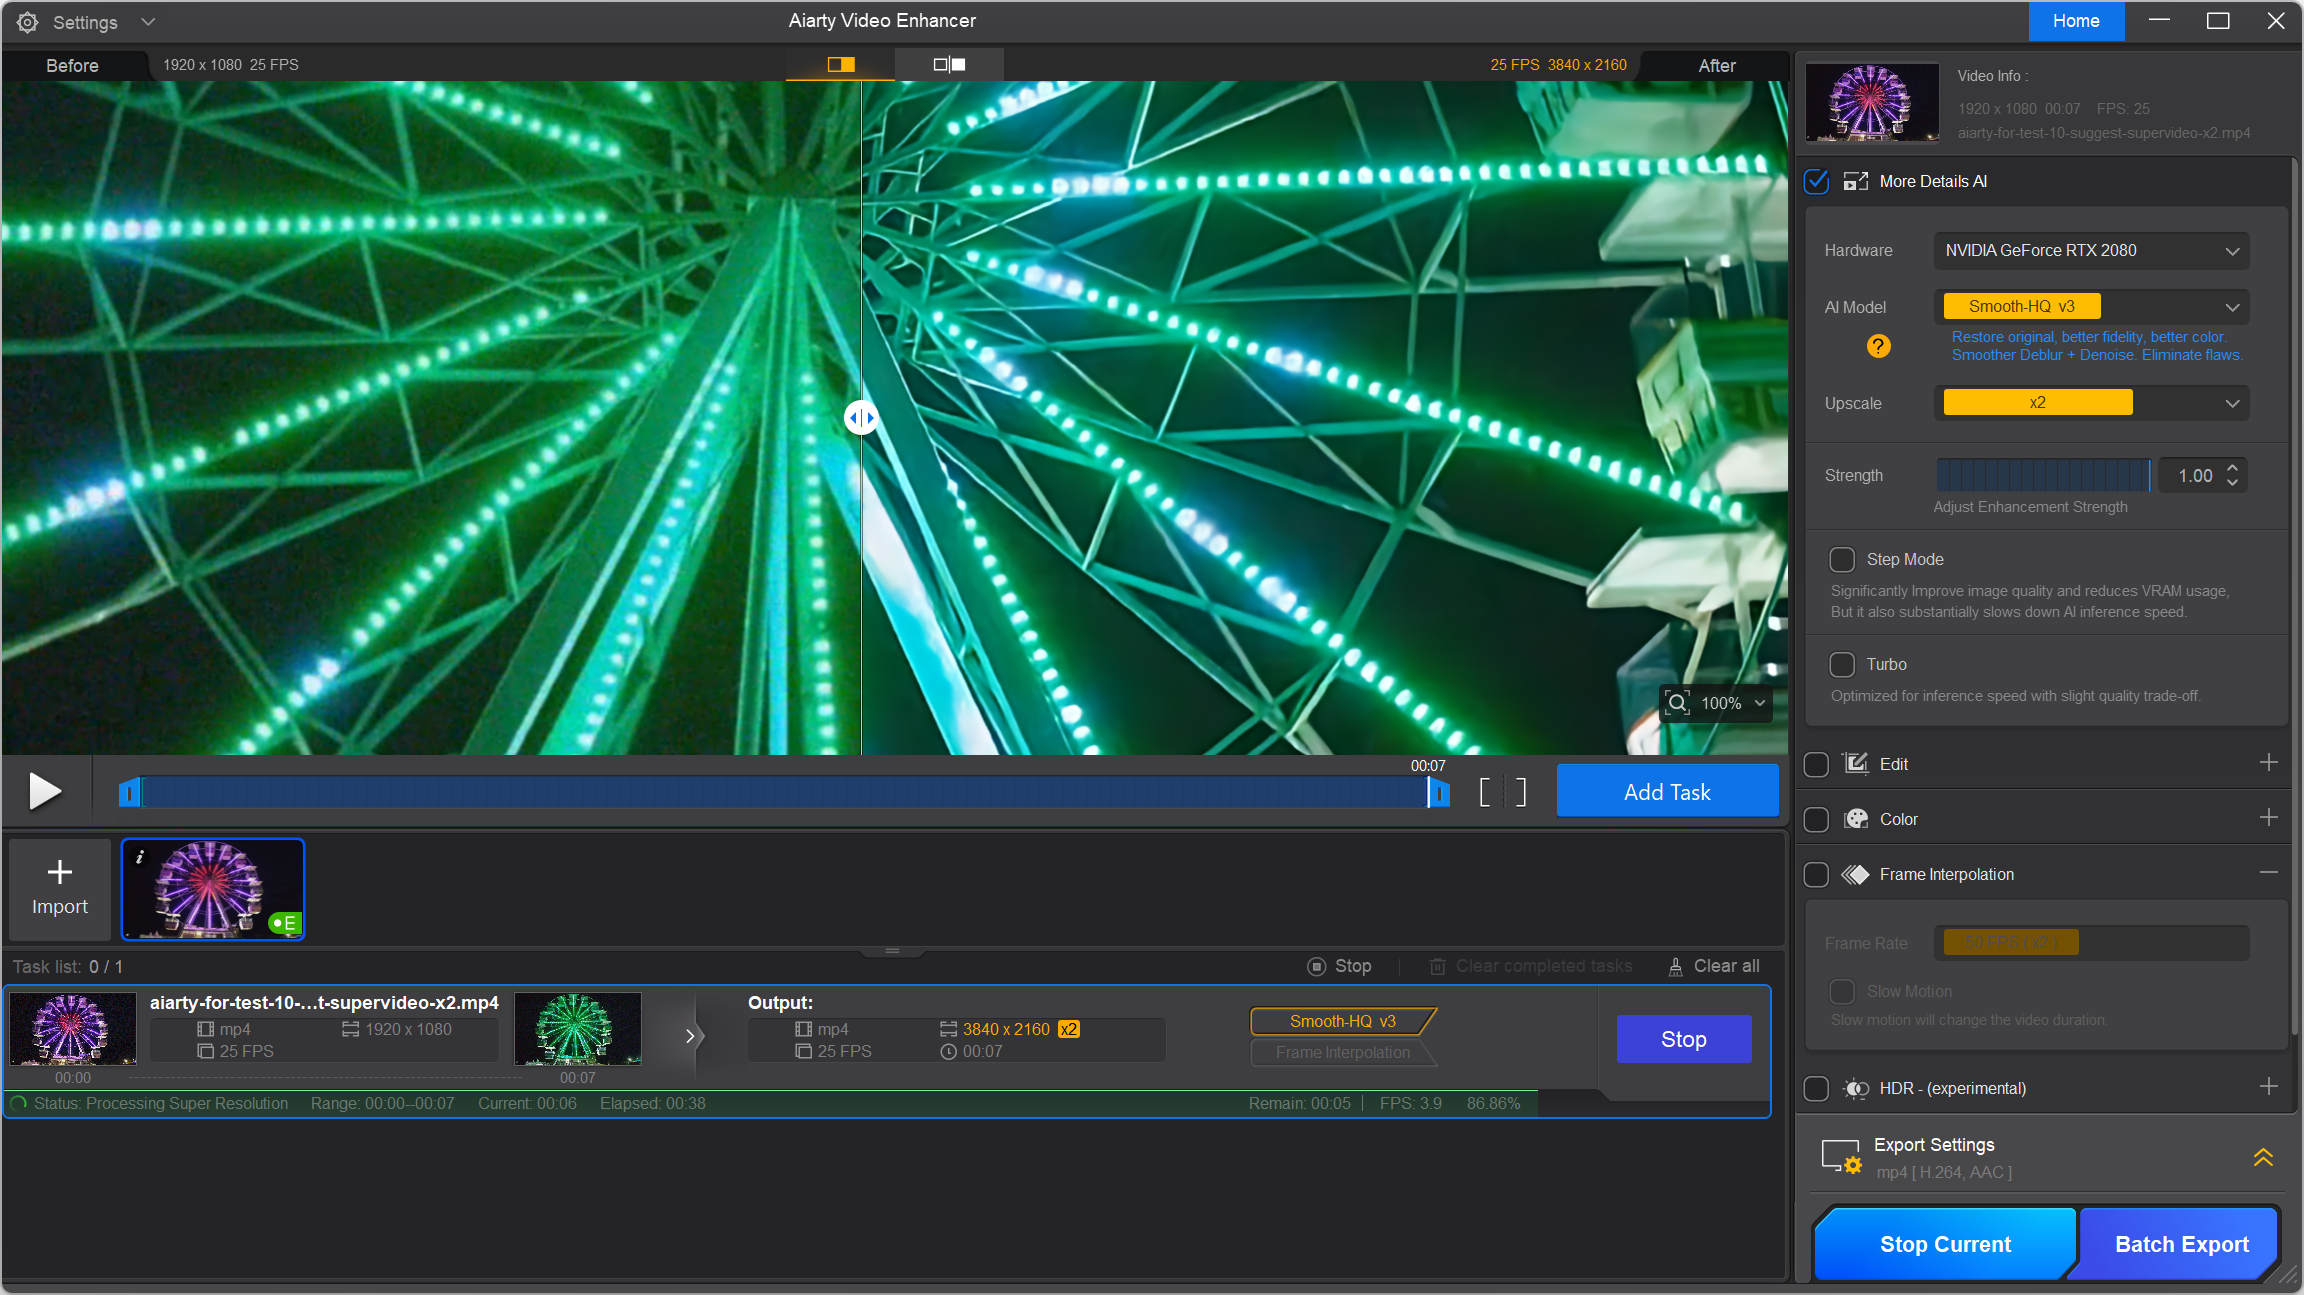Image resolution: width=2304 pixels, height=1295 pixels.
Task: Click the Add Task button
Action: point(1667,792)
